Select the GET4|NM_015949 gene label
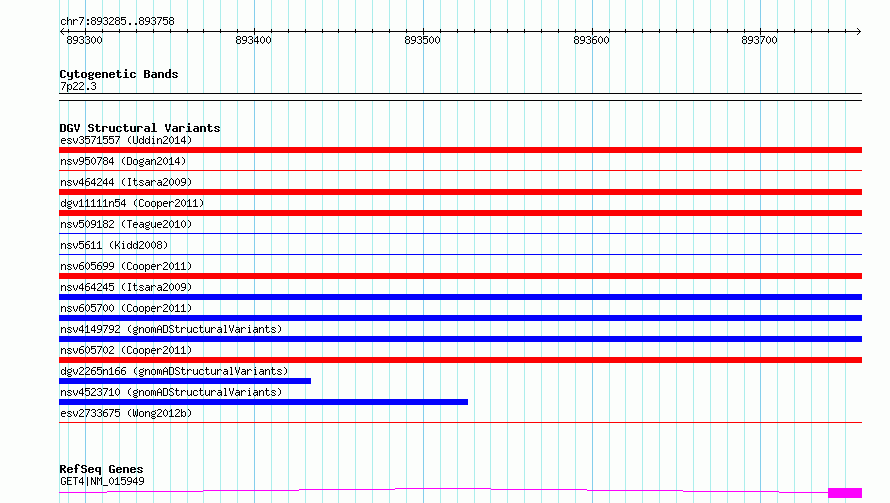The image size is (890, 503). (102, 481)
